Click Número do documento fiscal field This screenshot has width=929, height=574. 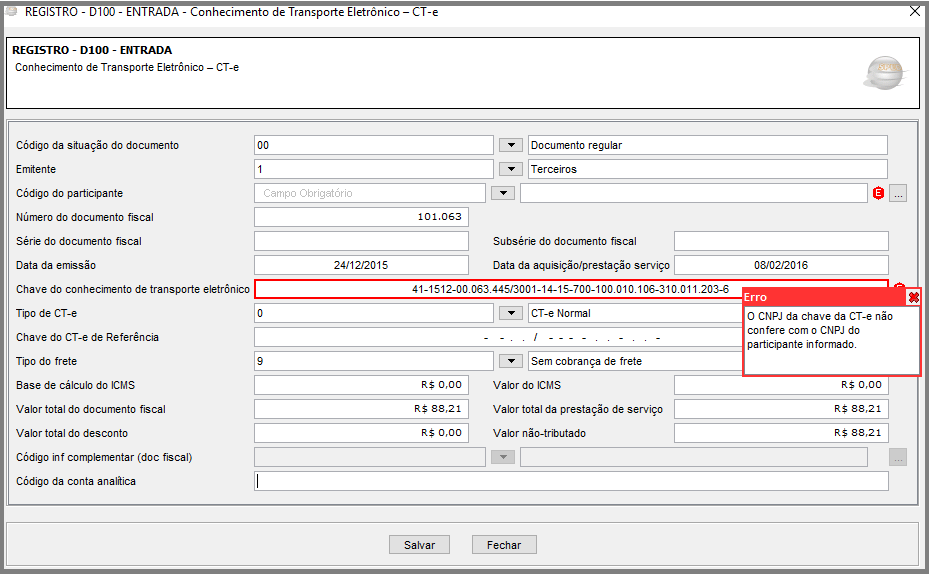click(x=361, y=217)
